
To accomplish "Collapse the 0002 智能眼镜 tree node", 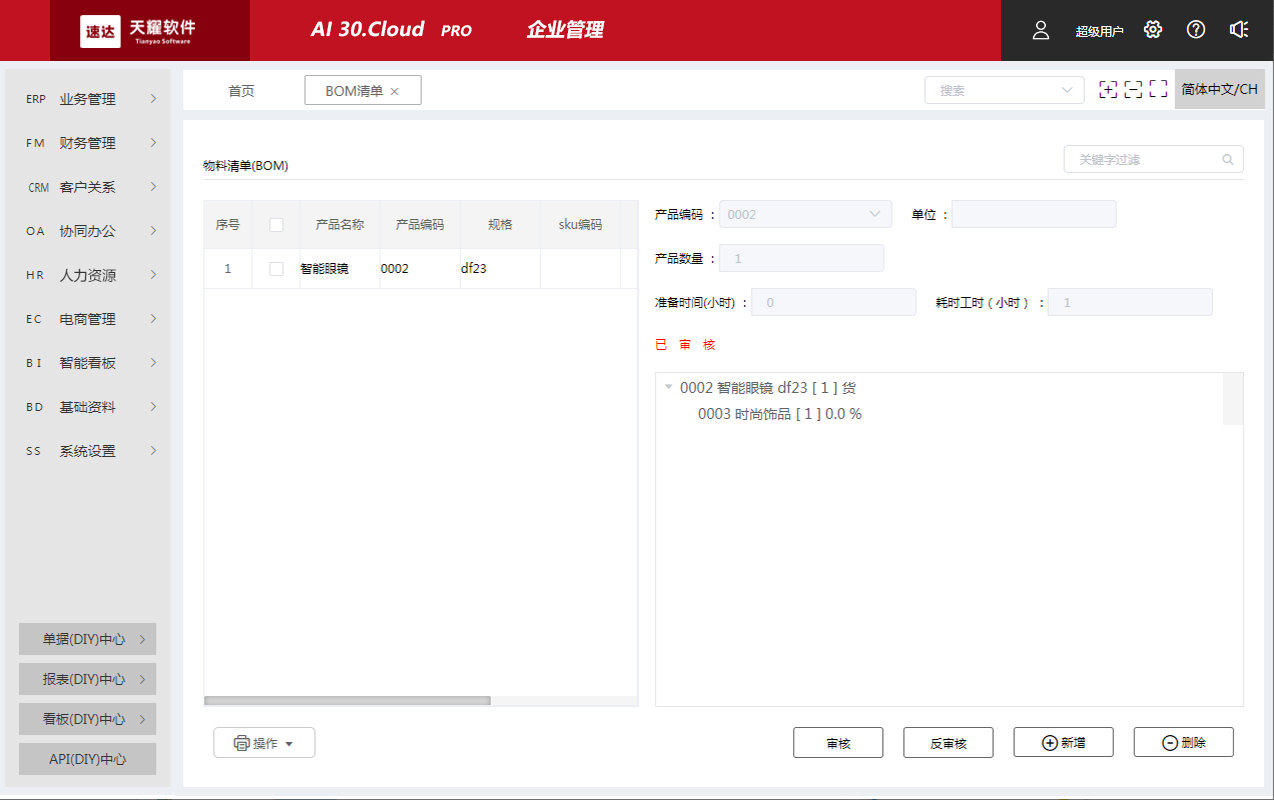I will (x=668, y=388).
